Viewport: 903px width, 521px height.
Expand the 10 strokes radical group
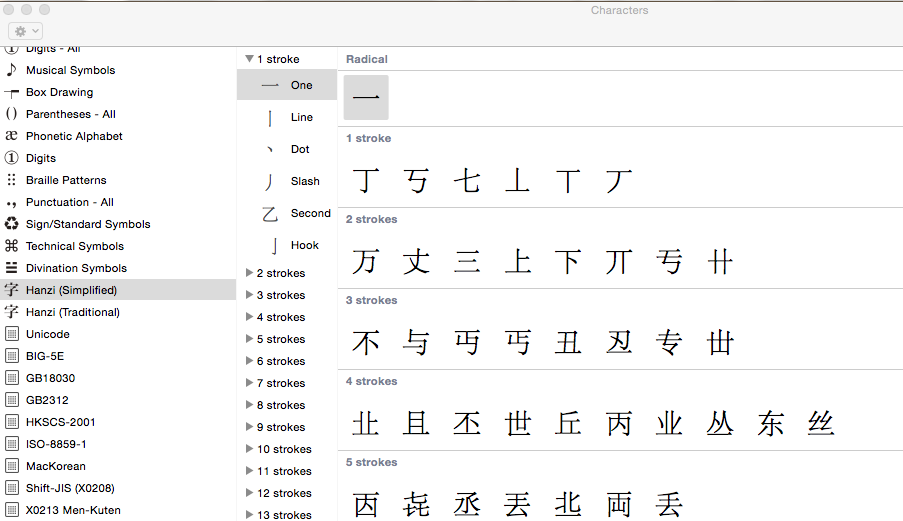[249, 449]
